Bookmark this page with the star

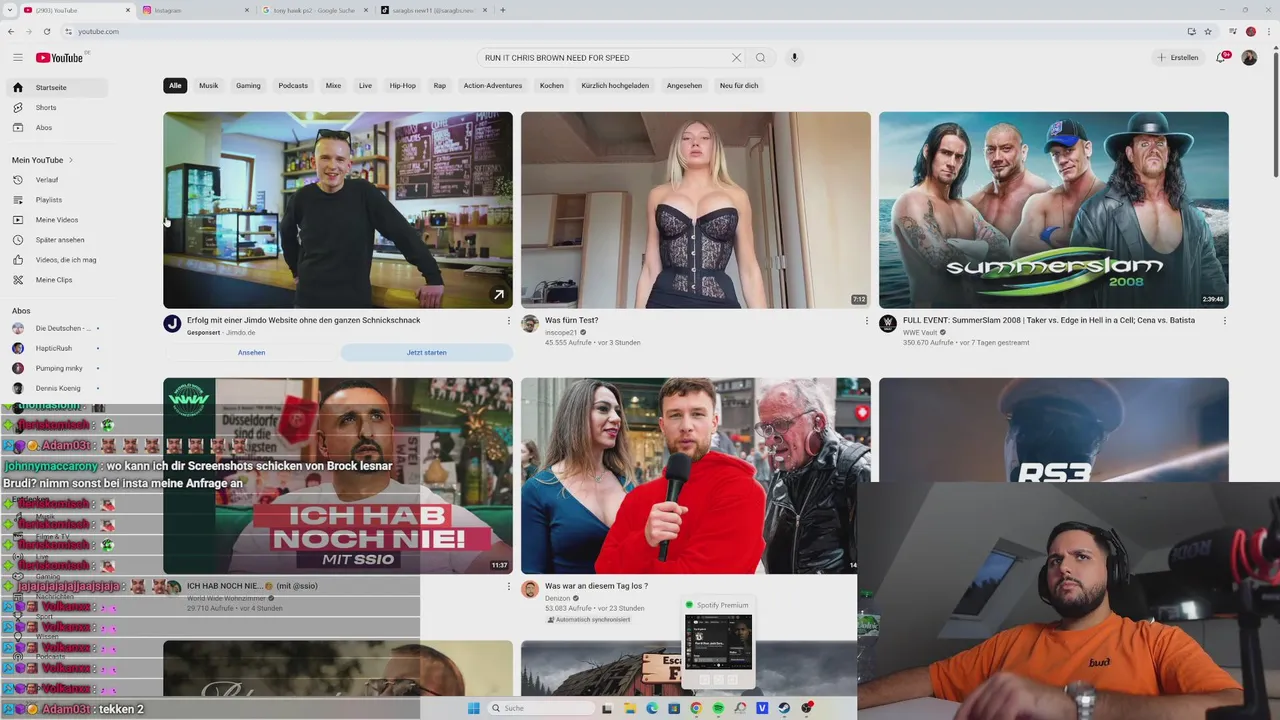pyautogui.click(x=1208, y=31)
